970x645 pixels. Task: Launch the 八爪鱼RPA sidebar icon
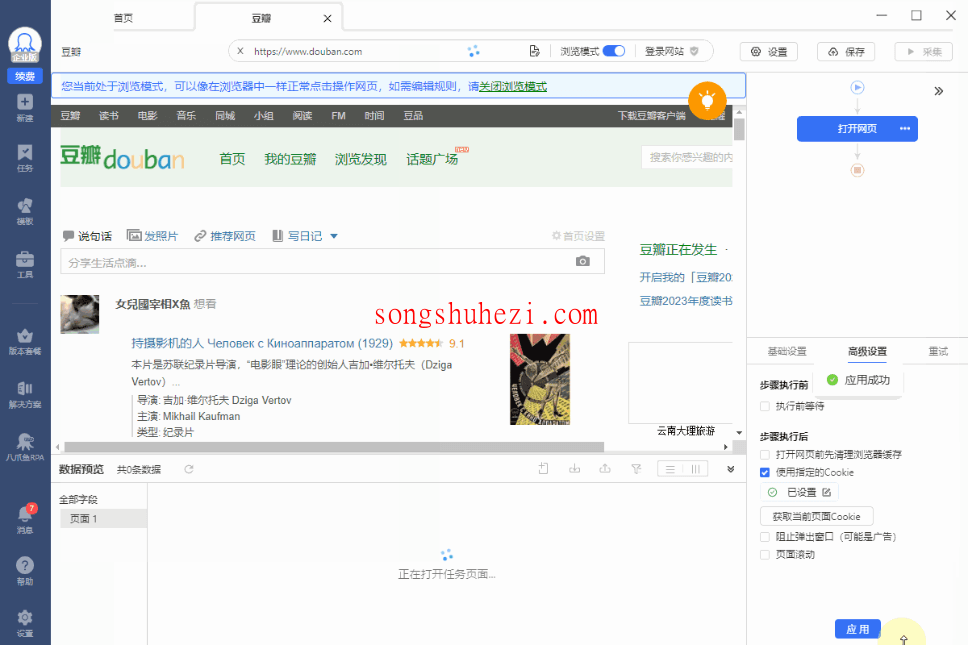click(25, 448)
